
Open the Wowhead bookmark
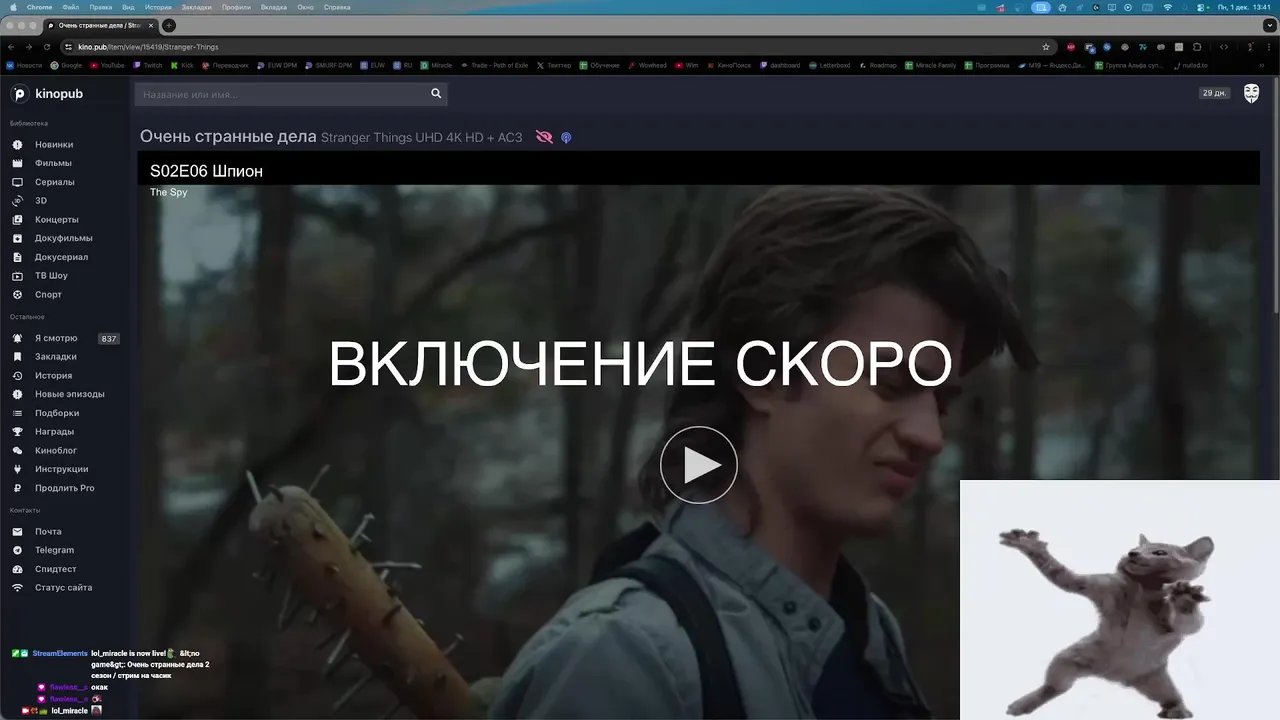tap(647, 65)
